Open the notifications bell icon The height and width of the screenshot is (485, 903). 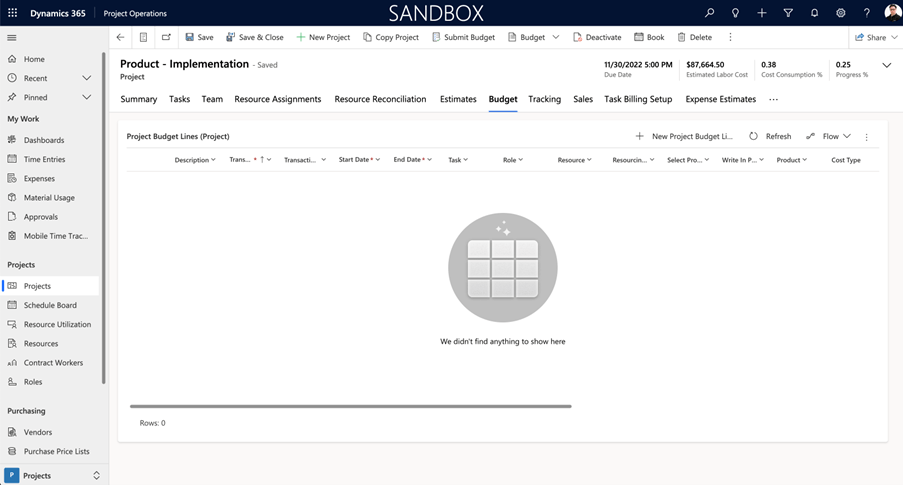(x=814, y=13)
